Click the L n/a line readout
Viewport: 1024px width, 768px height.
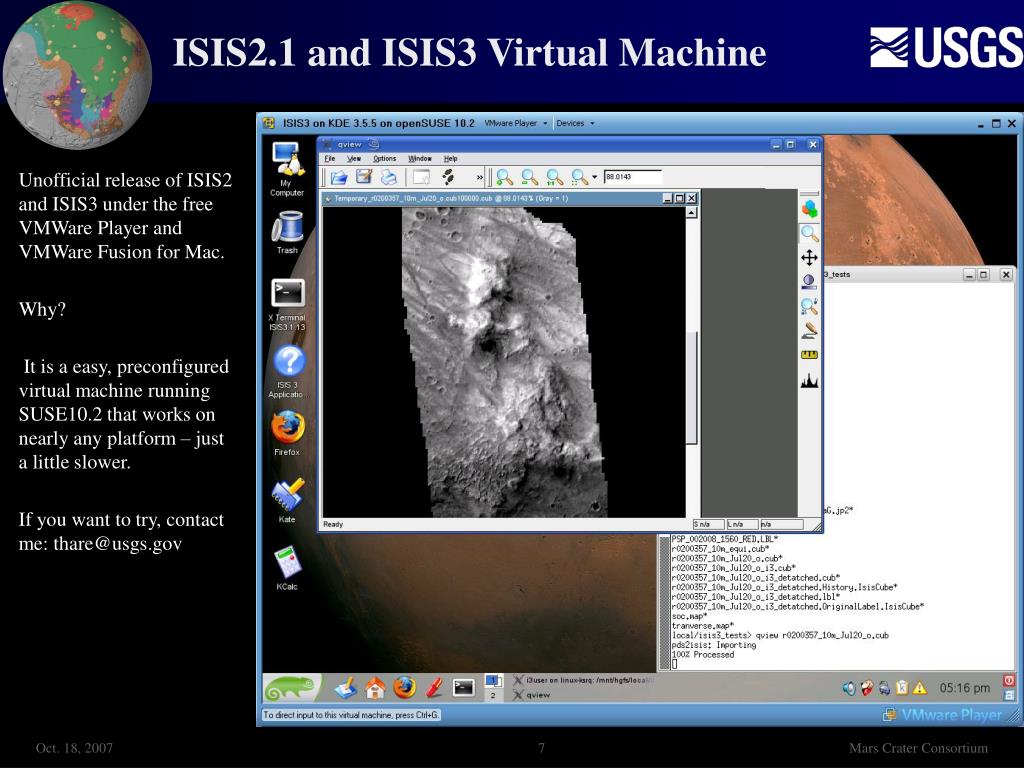coord(743,524)
